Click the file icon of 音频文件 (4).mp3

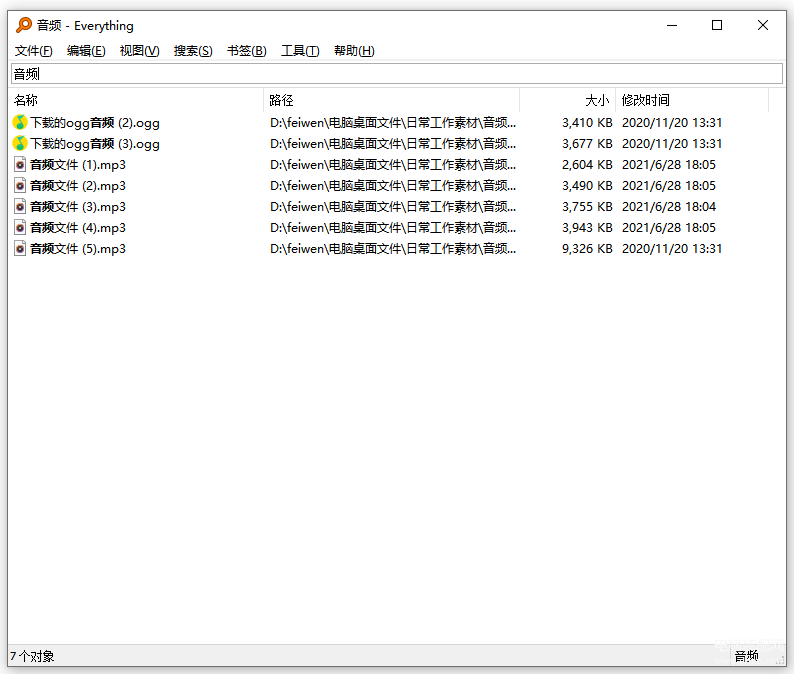coord(20,228)
